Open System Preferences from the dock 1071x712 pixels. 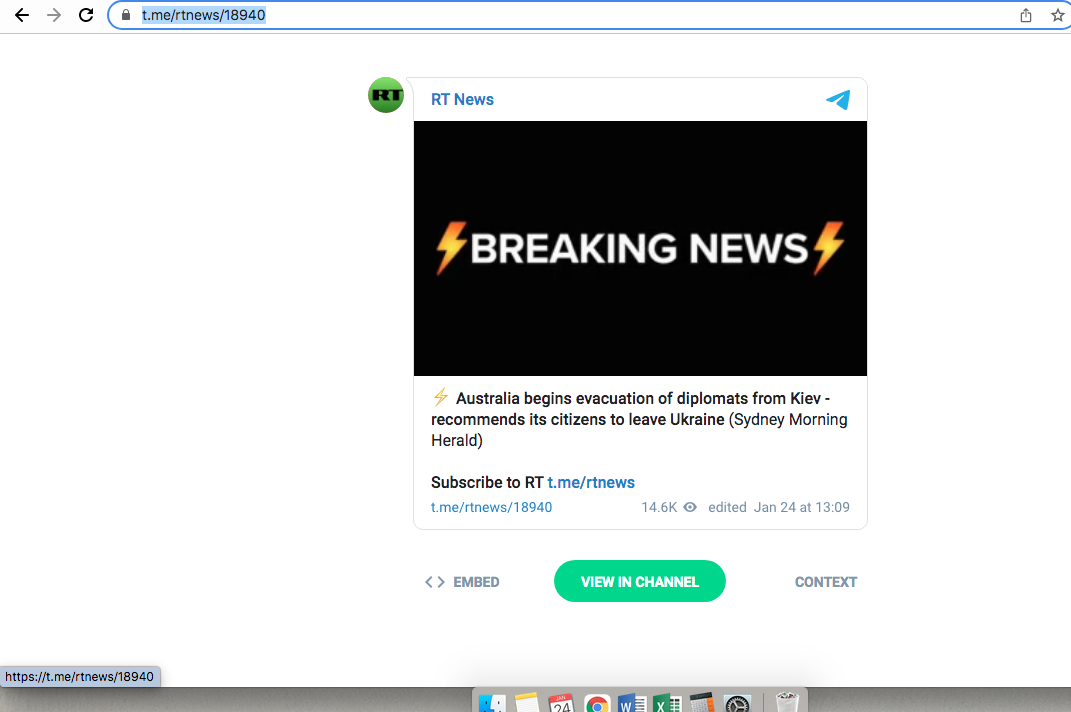[737, 704]
